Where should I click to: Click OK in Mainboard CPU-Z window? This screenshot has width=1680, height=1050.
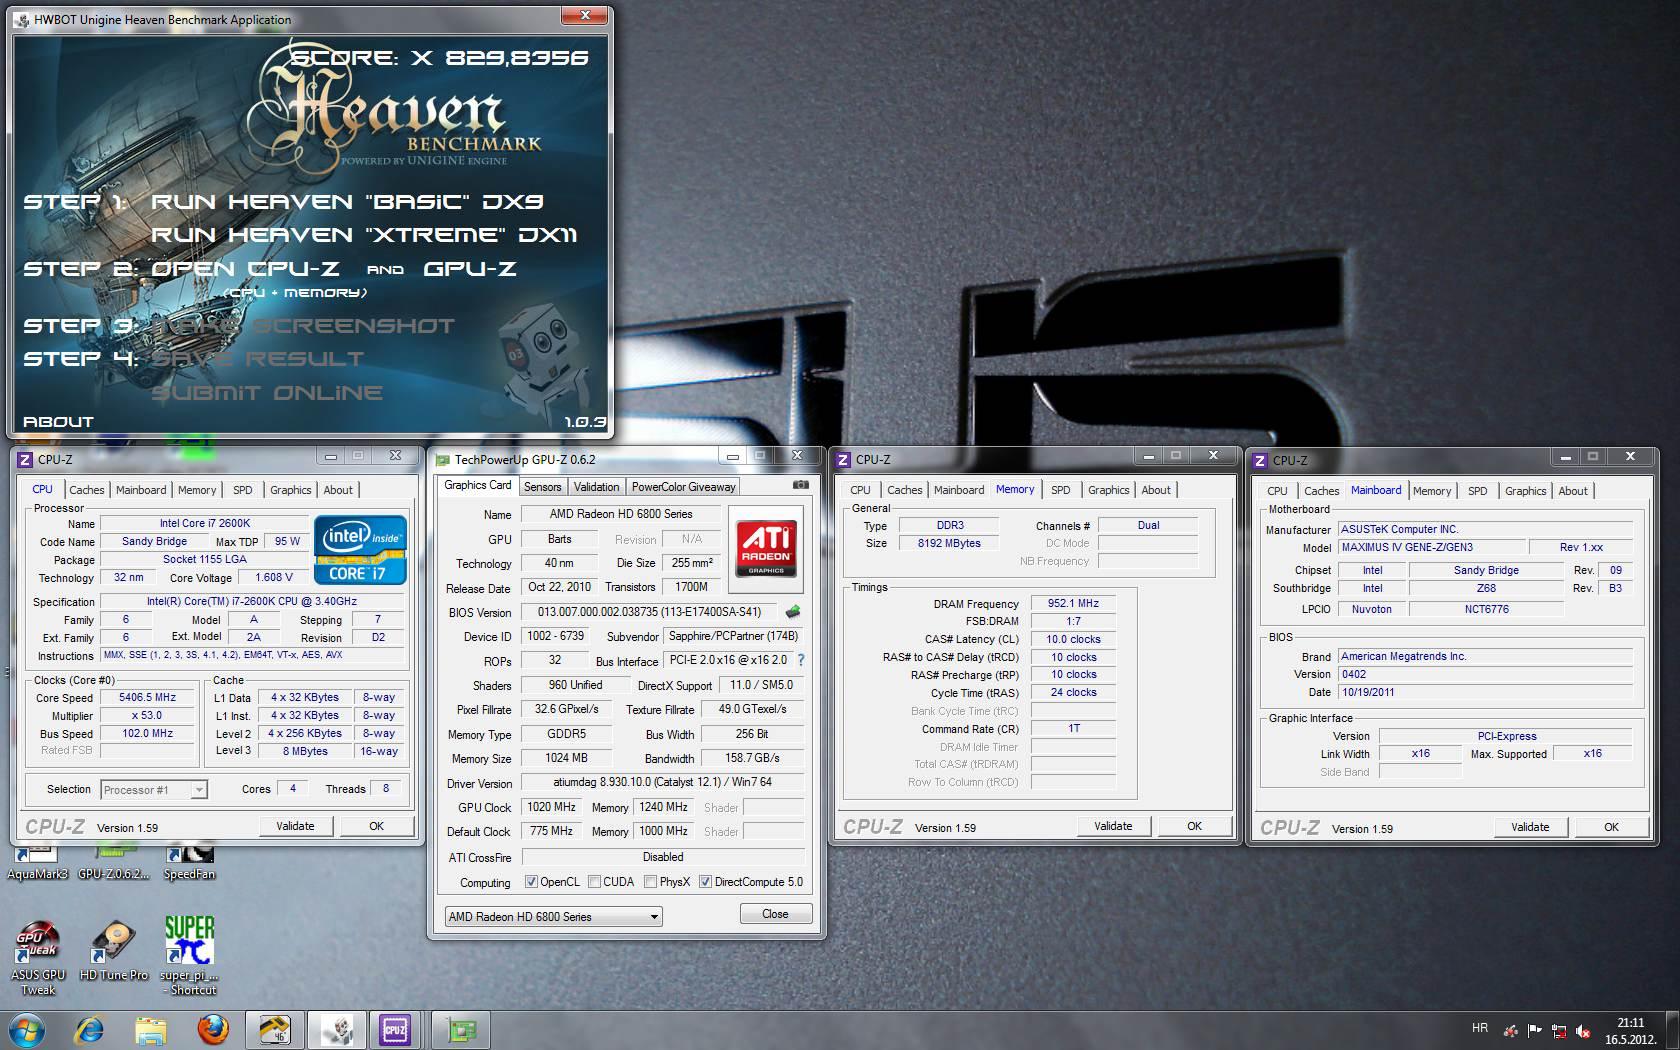click(1611, 827)
